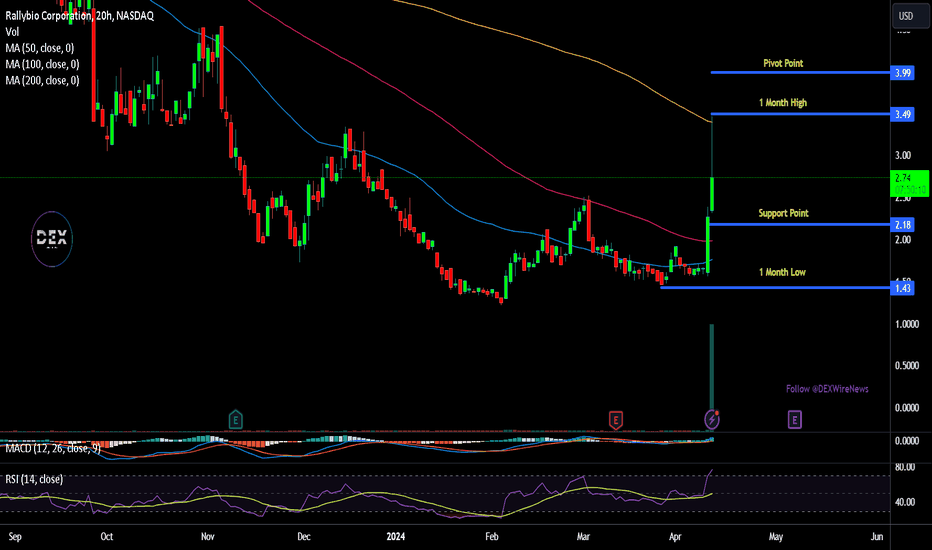Click the 1.0000 price scale value
The width and height of the screenshot is (932, 550).
click(907, 324)
